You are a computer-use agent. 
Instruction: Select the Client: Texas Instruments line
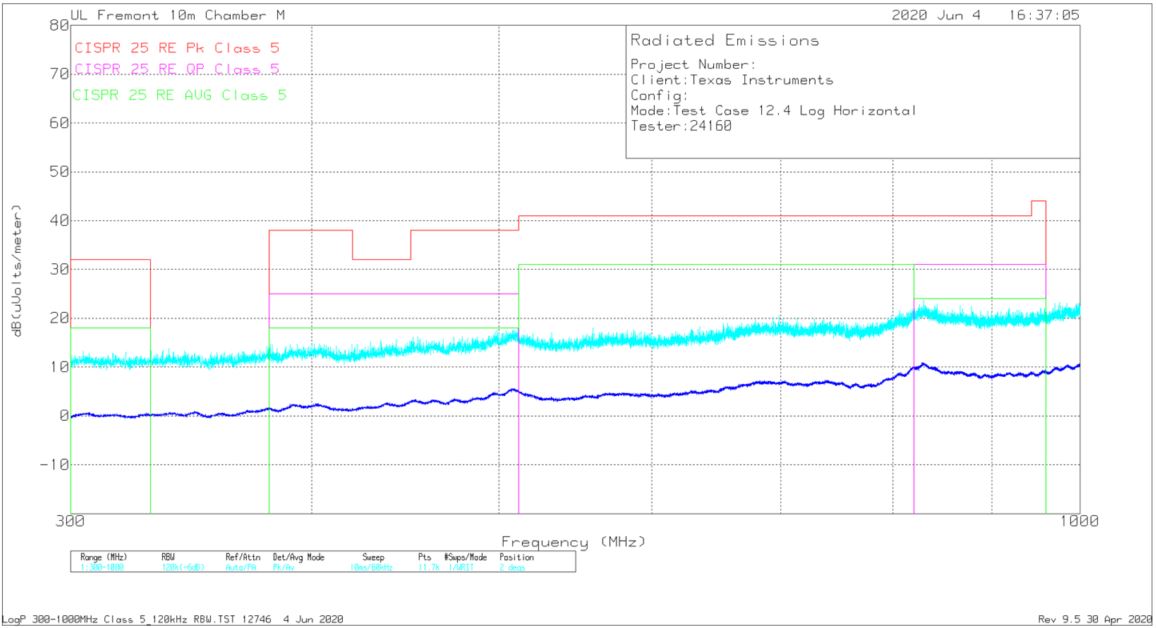(731, 80)
